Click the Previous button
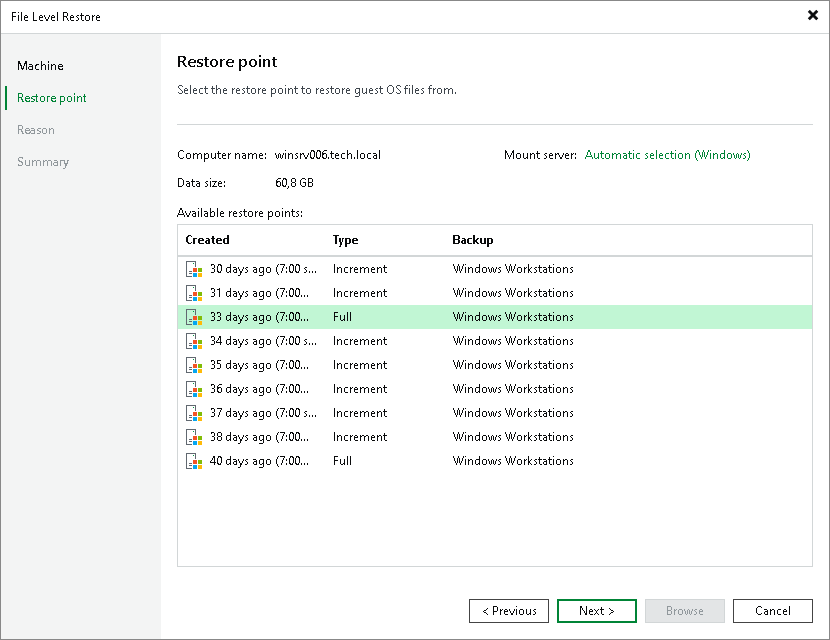The width and height of the screenshot is (830, 640). (509, 611)
